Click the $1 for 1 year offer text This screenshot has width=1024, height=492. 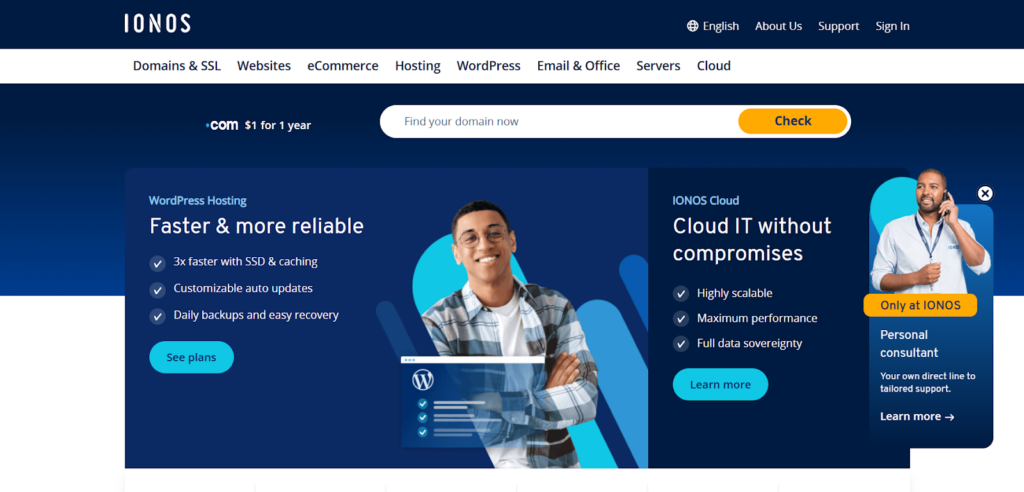(x=278, y=125)
